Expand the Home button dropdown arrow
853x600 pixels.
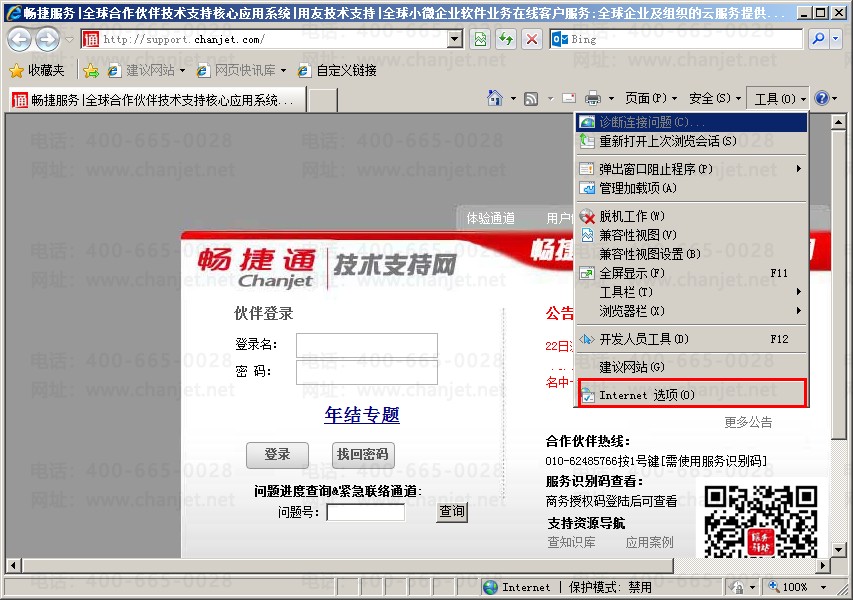[513, 98]
